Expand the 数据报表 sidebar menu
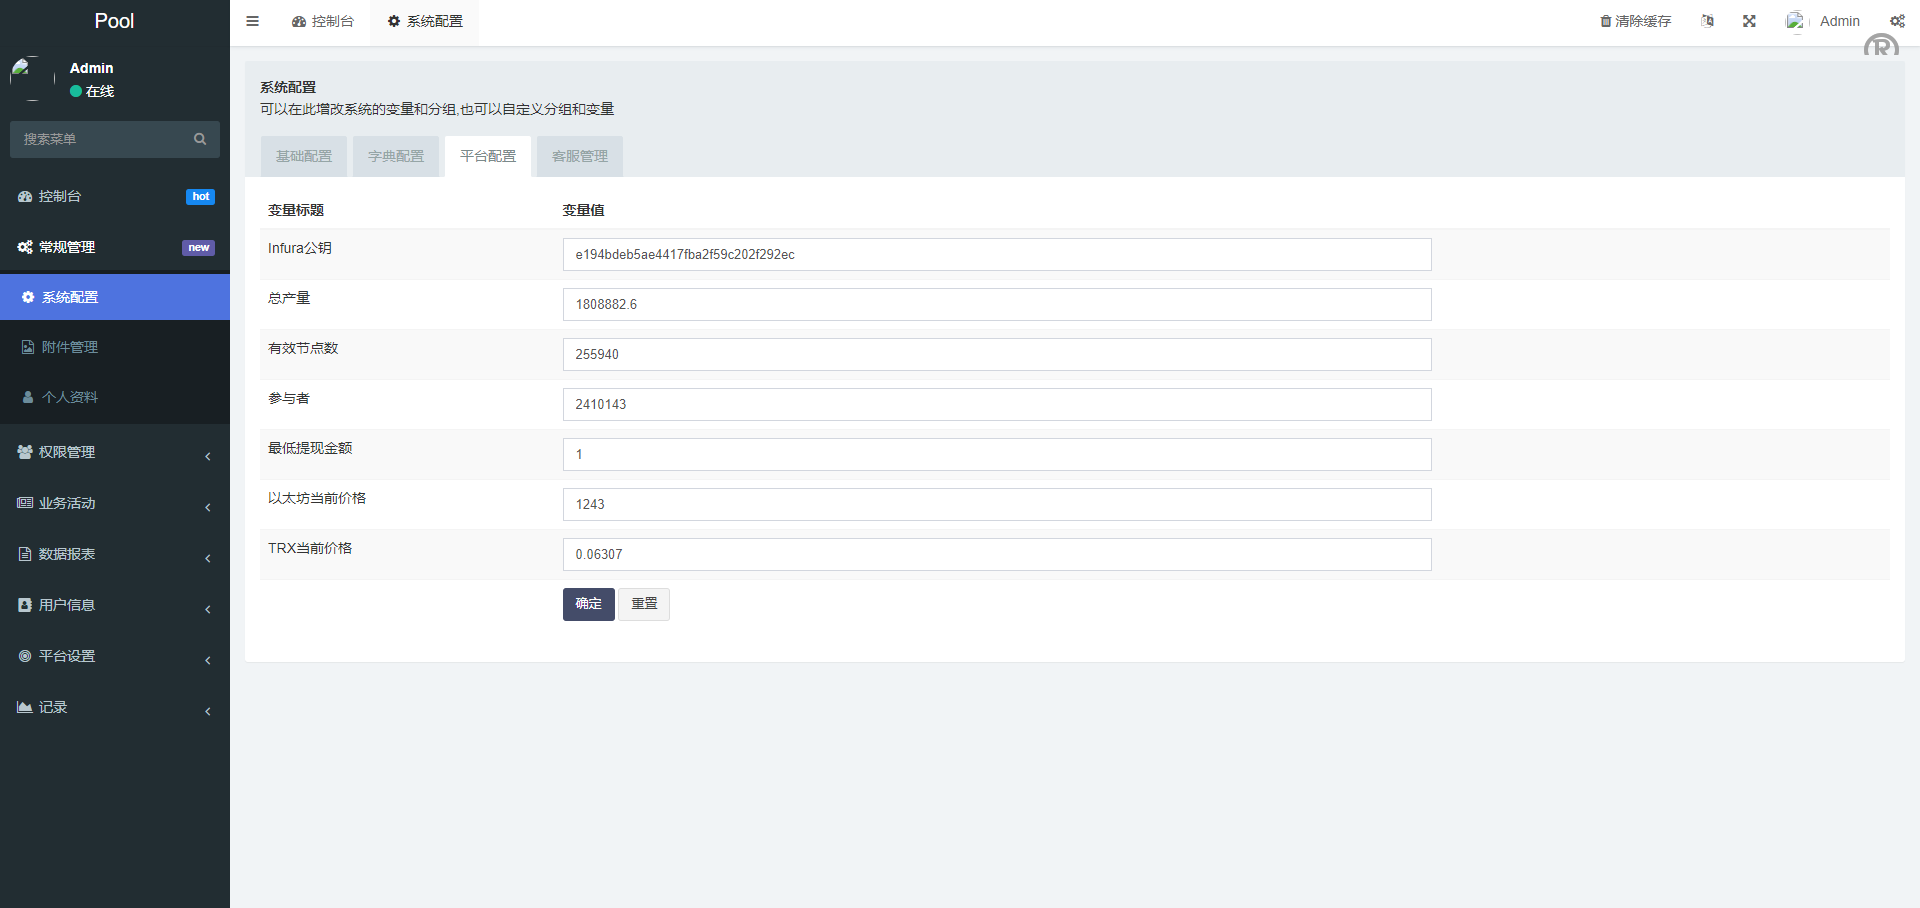1920x908 pixels. (115, 554)
